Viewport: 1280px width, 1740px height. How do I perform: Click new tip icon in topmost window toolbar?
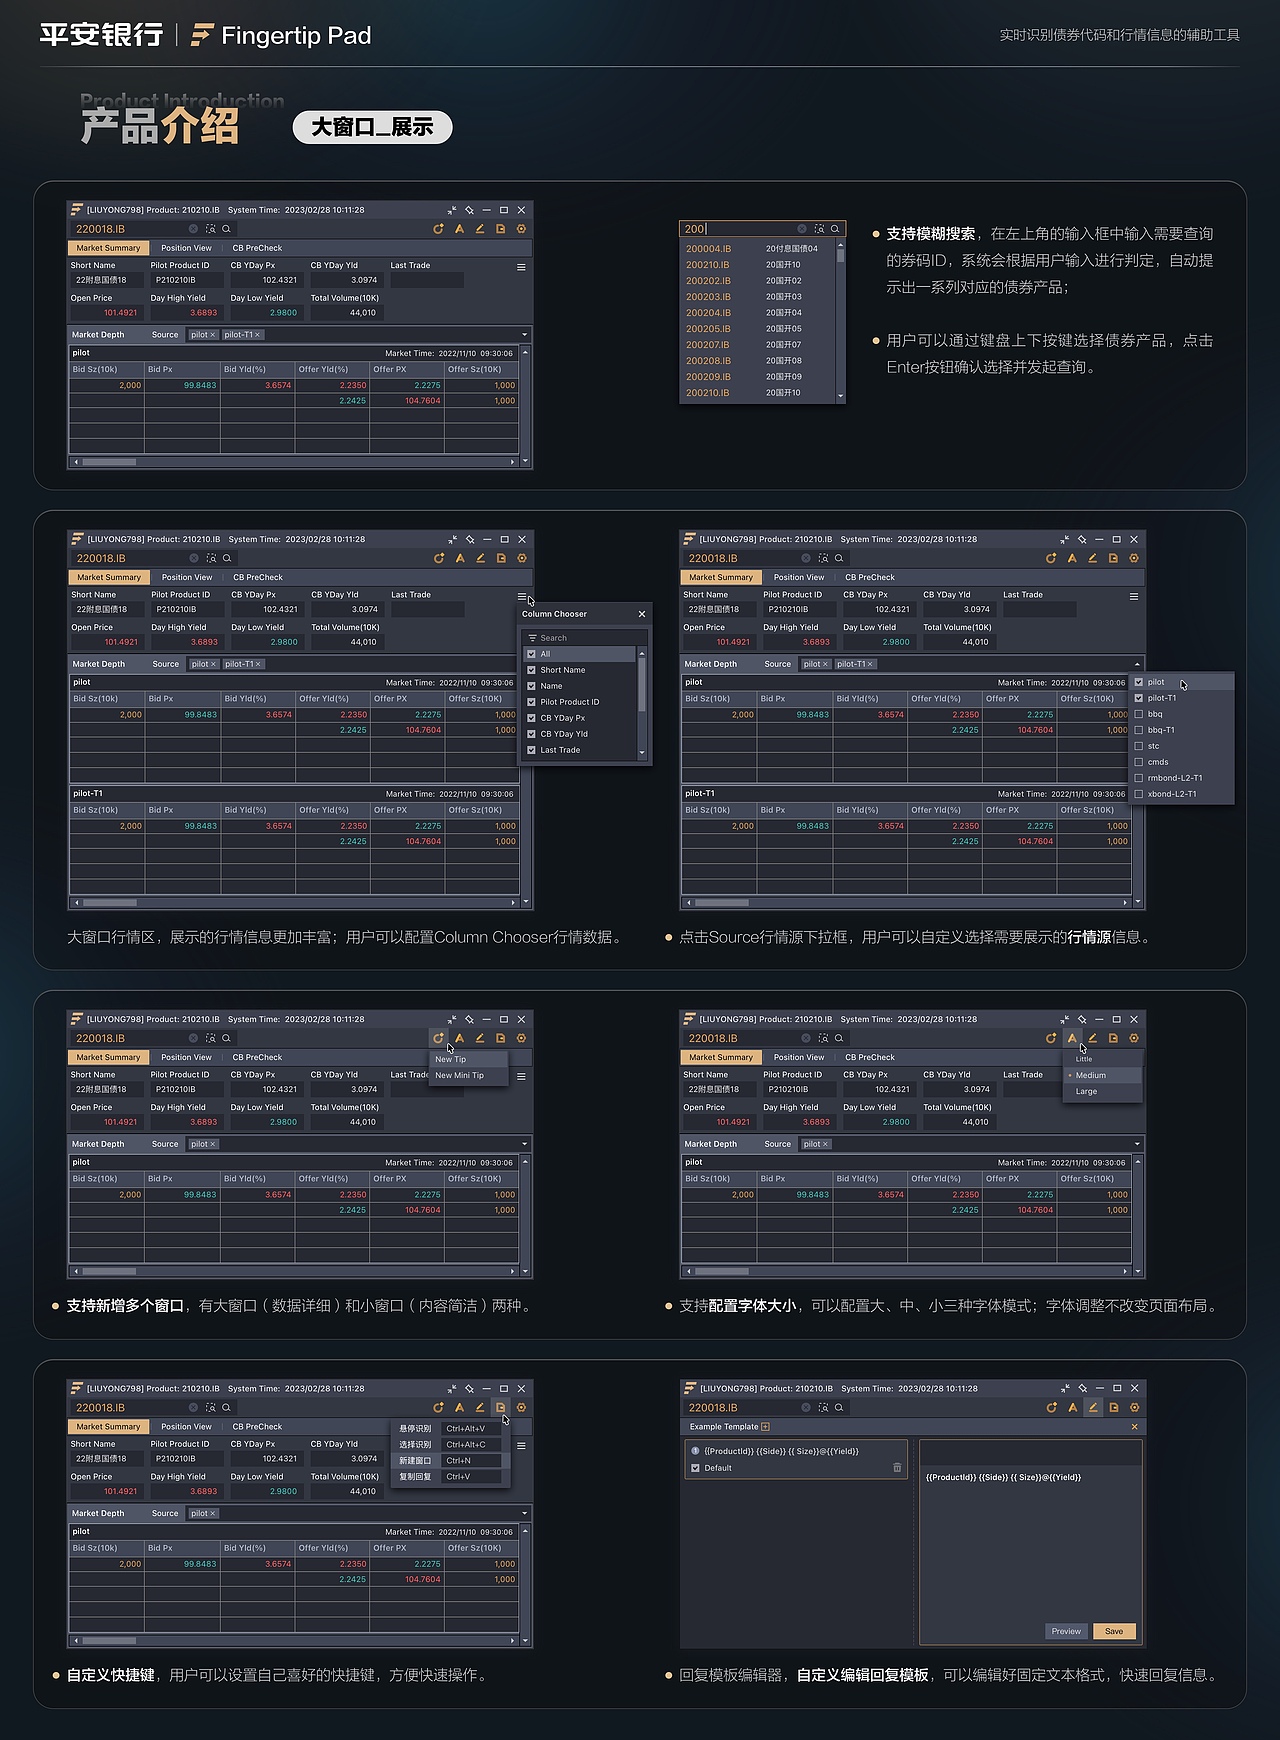(438, 229)
